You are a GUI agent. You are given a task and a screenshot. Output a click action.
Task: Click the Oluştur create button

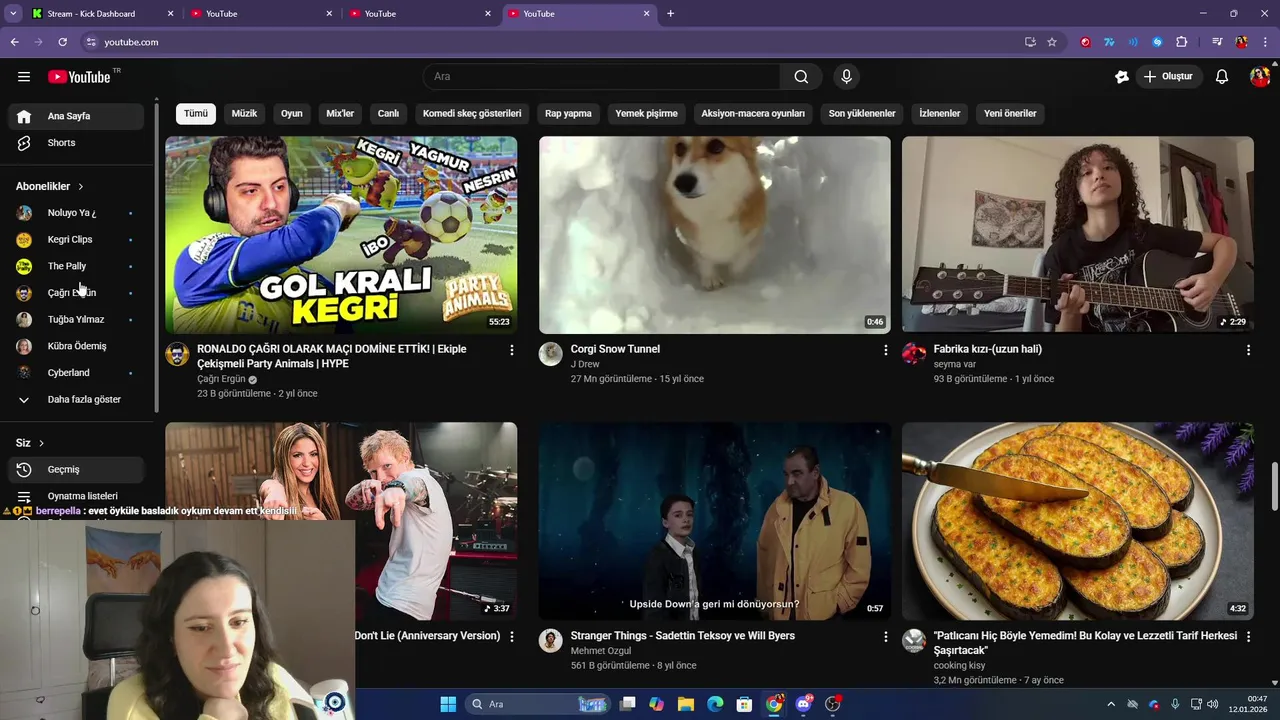(1168, 77)
